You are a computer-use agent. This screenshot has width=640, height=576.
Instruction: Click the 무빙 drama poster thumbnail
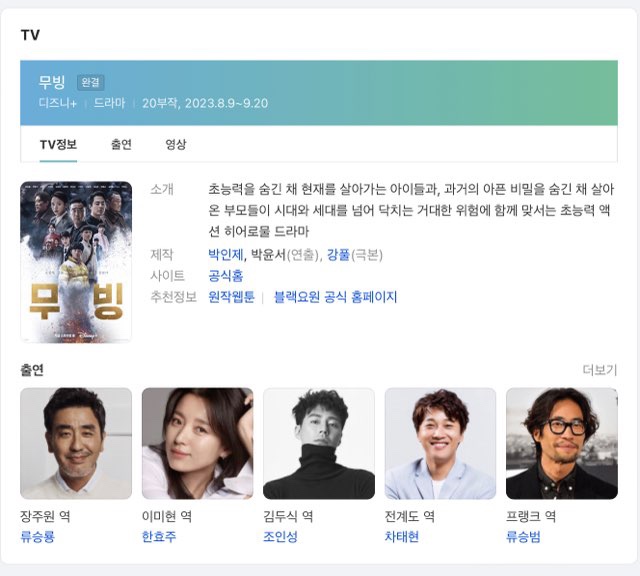tap(76, 262)
